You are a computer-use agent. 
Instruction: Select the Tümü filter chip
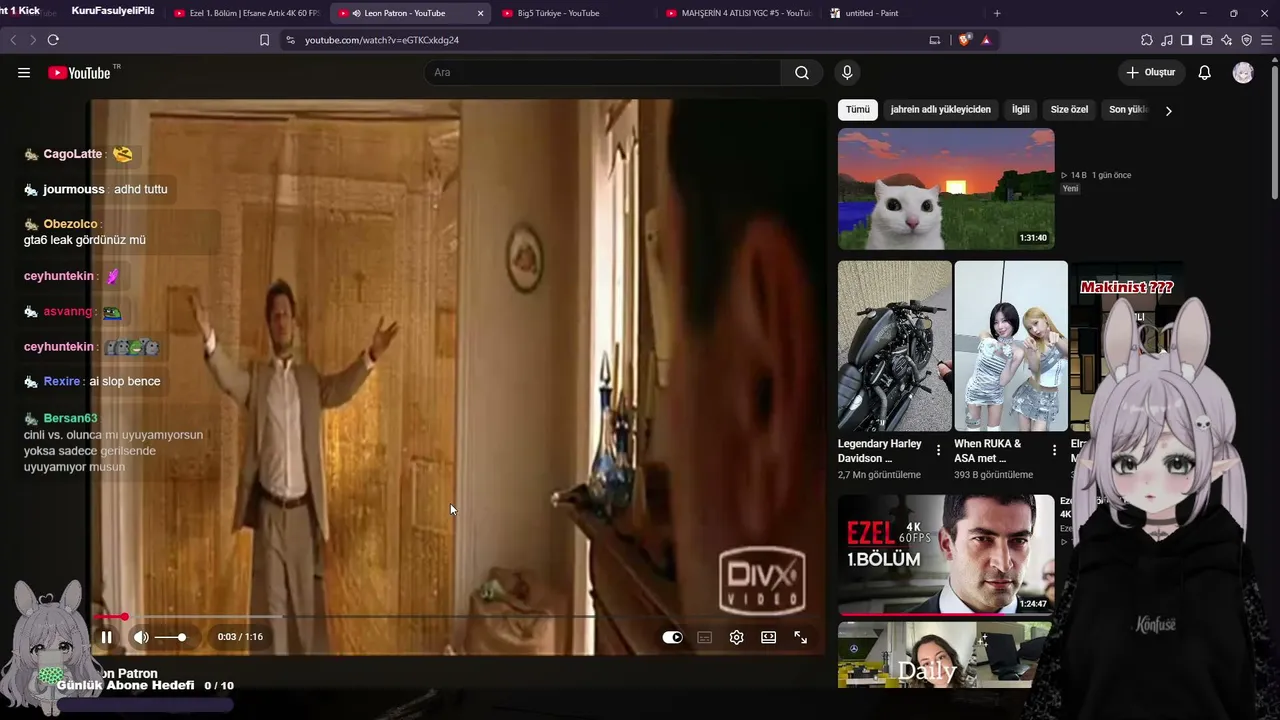pos(858,110)
